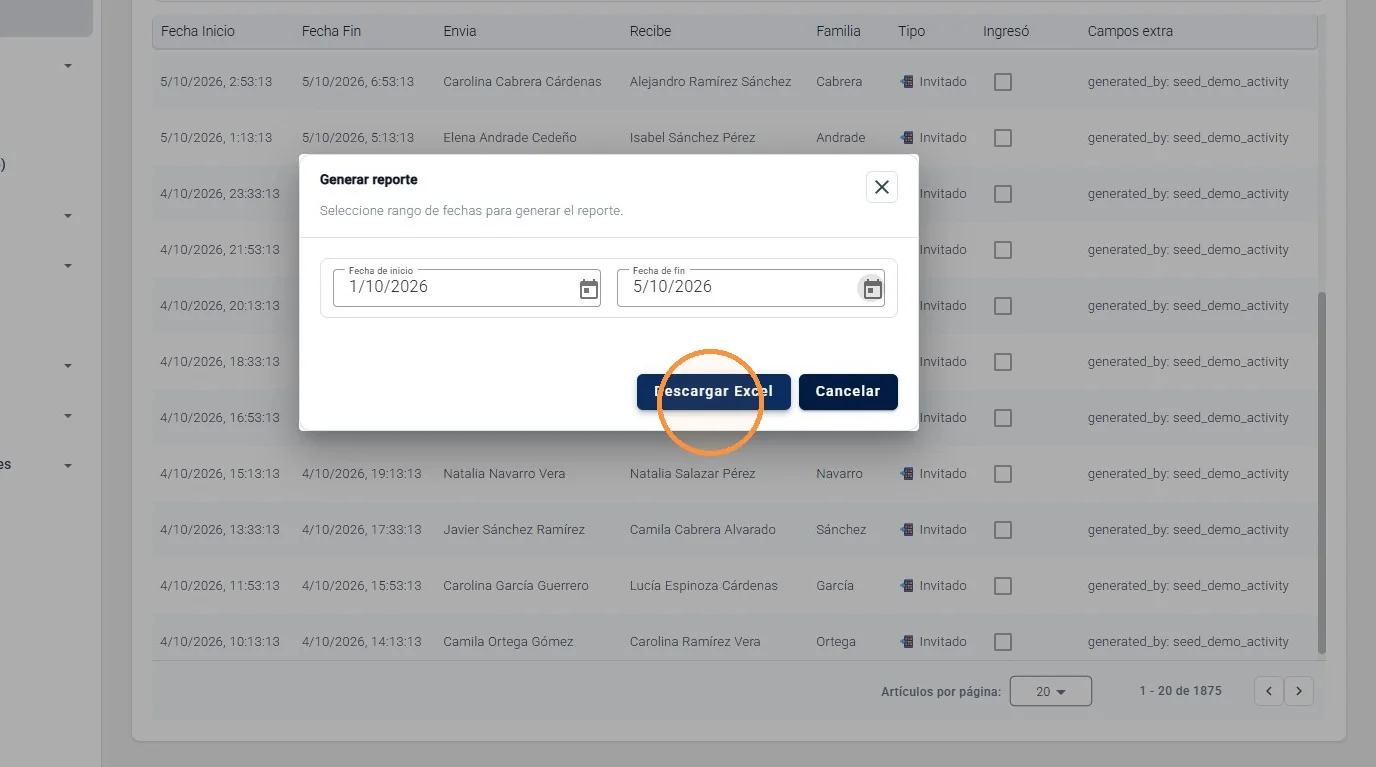Screen dimensions: 1376x767
Task: Click the vertical table scrollbar
Action: click(1322, 473)
